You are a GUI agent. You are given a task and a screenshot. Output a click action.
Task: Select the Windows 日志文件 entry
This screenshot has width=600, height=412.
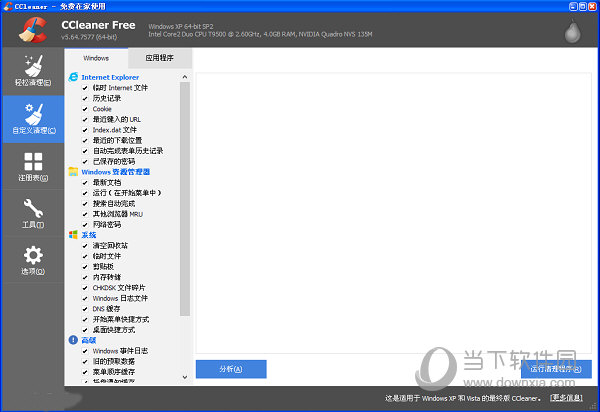[120, 298]
